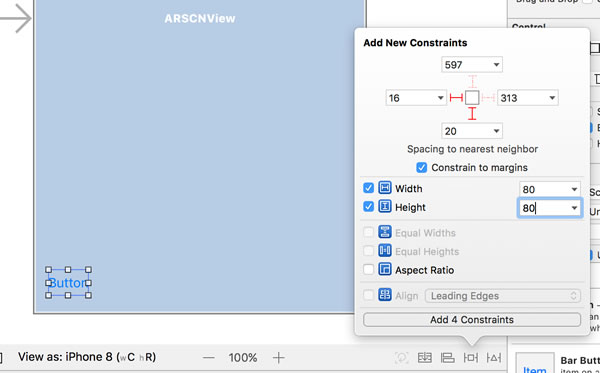
Task: Toggle the trailing spacing strut constraint
Action: click(x=488, y=98)
